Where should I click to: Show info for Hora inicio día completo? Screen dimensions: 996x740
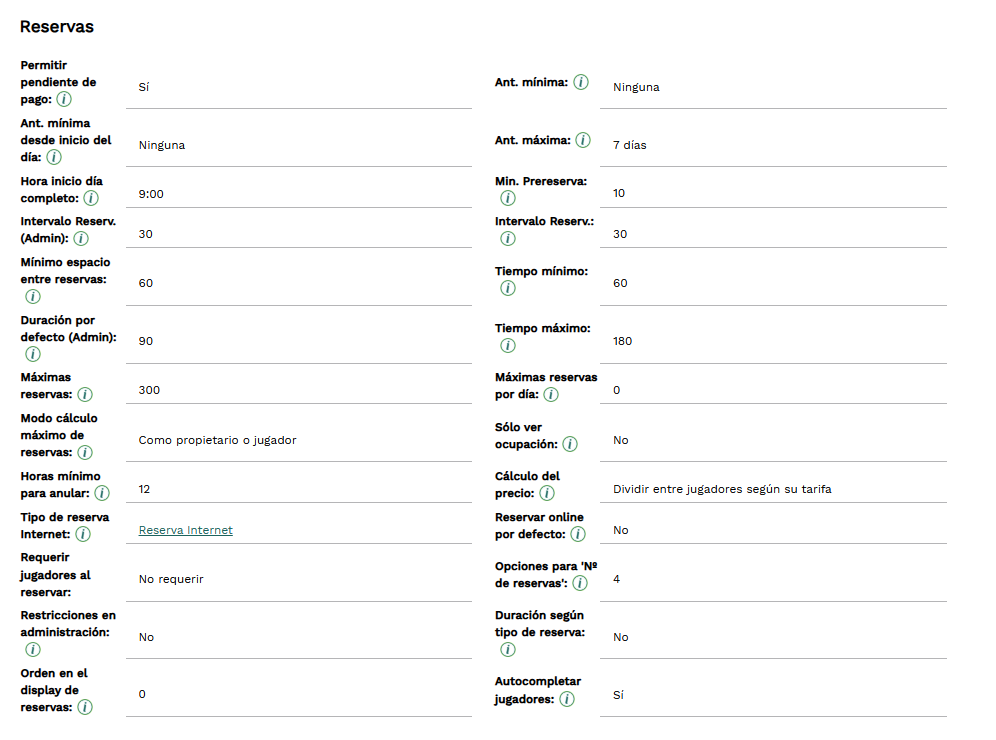(91, 198)
